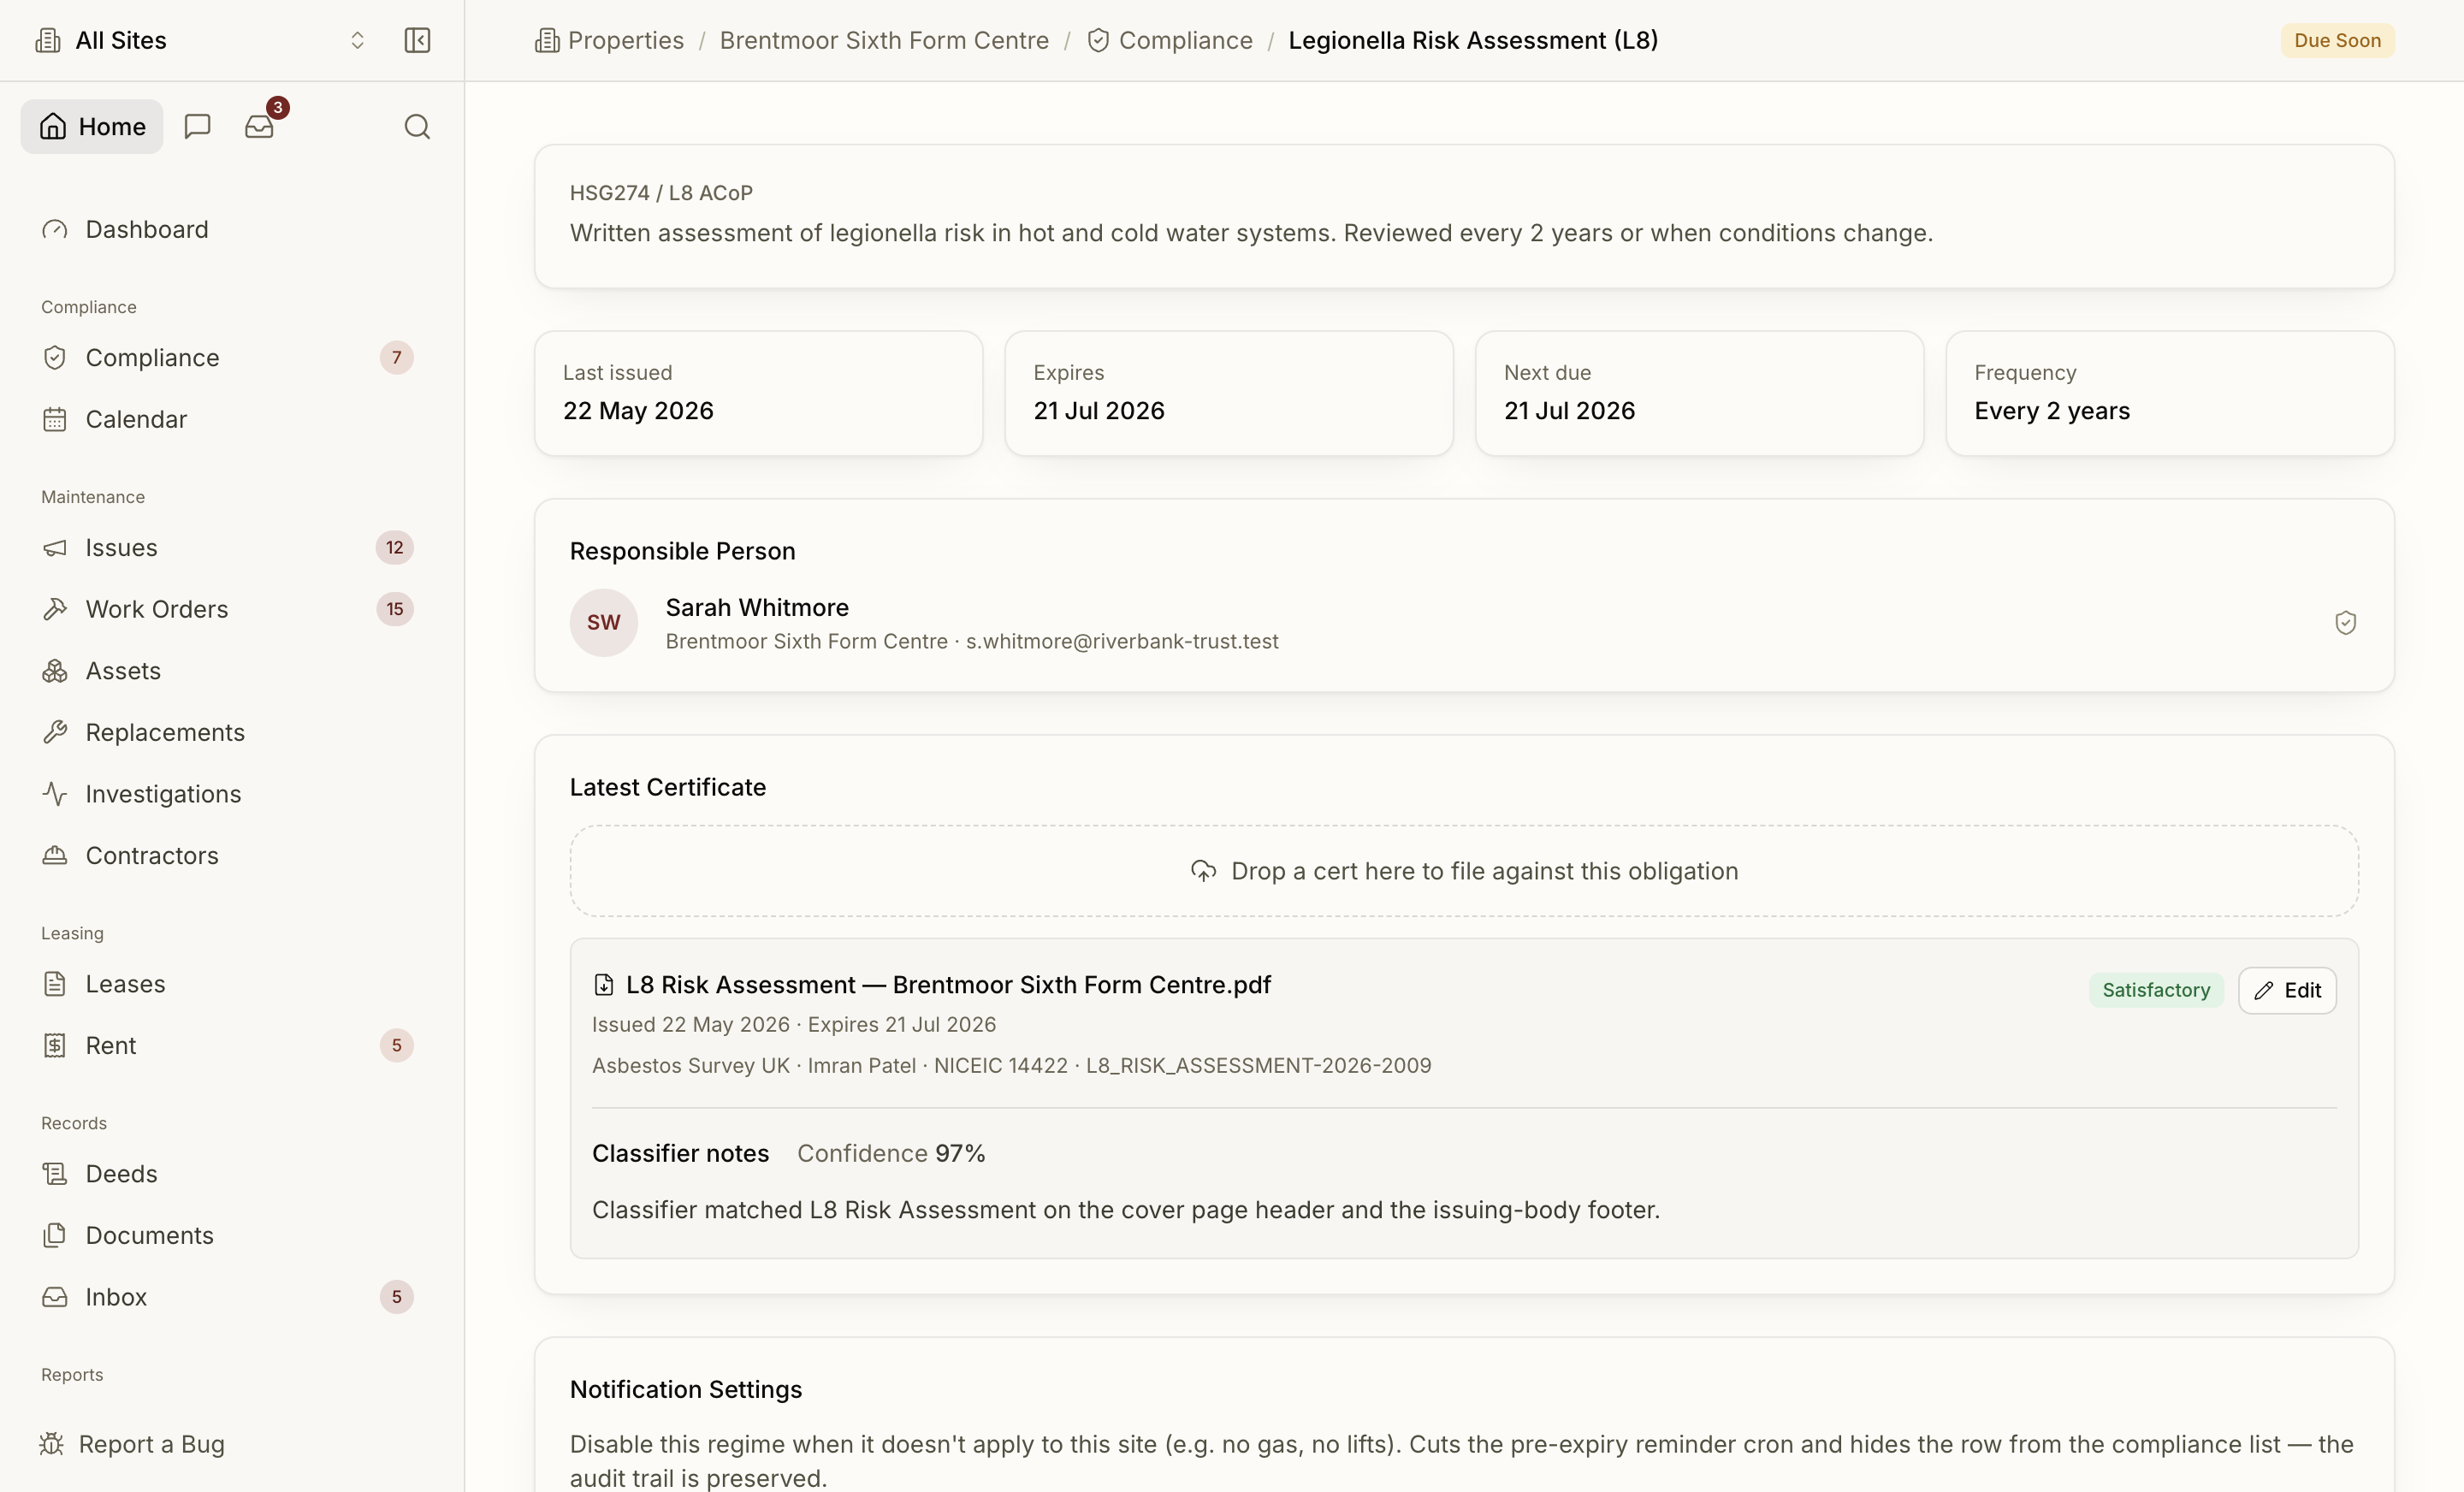Click the All Sites building icon
Image resolution: width=2464 pixels, height=1492 pixels.
(48, 40)
